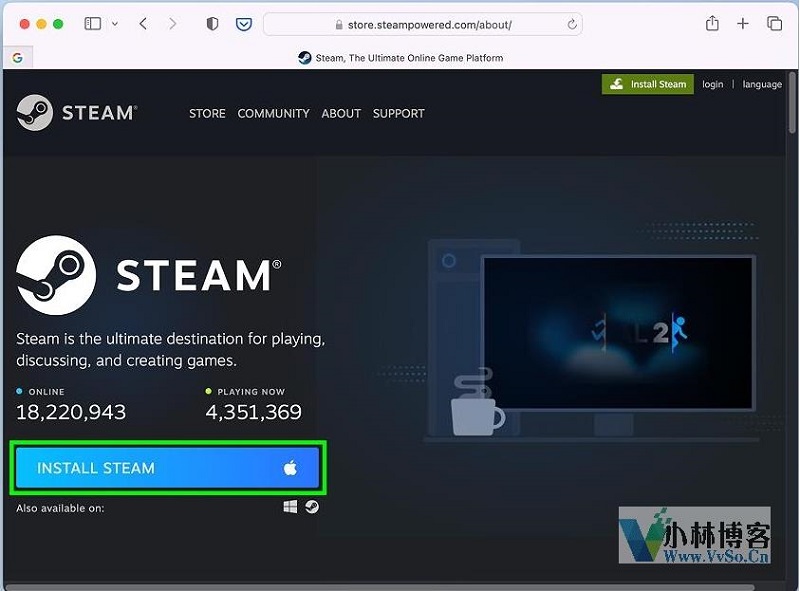Image resolution: width=800 pixels, height=591 pixels.
Task: Click the address bar URL field
Action: pos(423,24)
